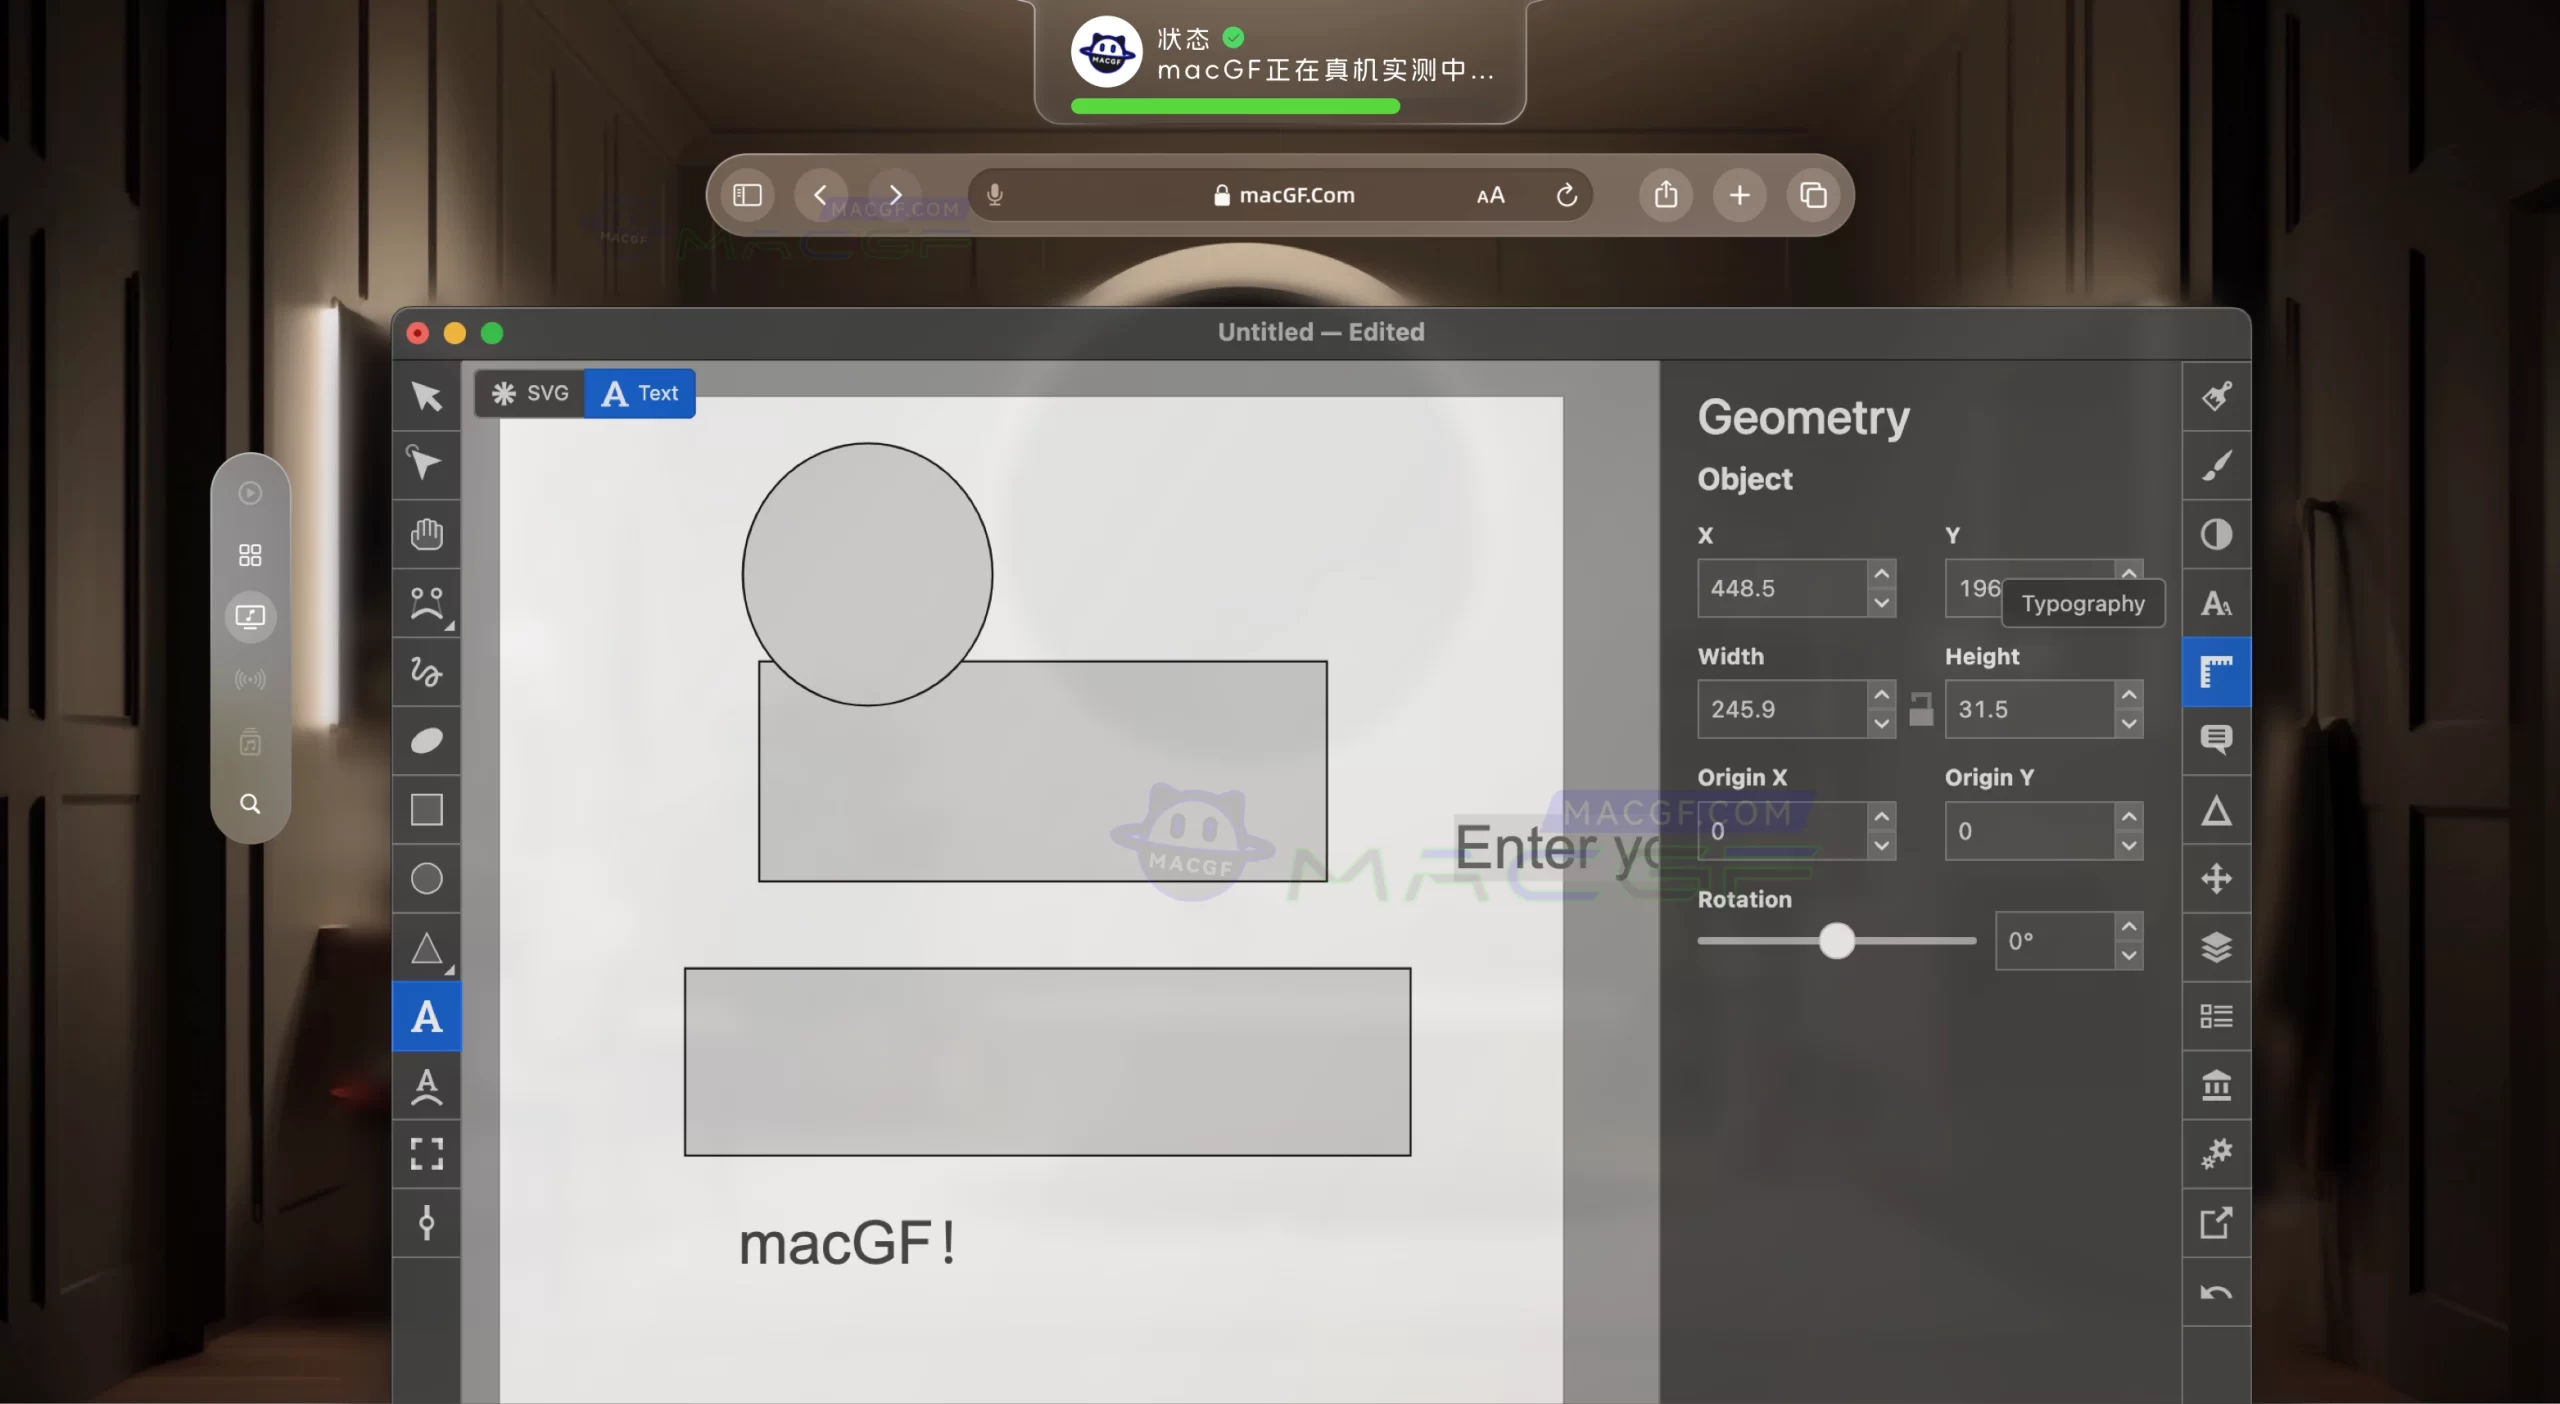
Task: Select the Ellipse shape tool
Action: pyautogui.click(x=426, y=878)
